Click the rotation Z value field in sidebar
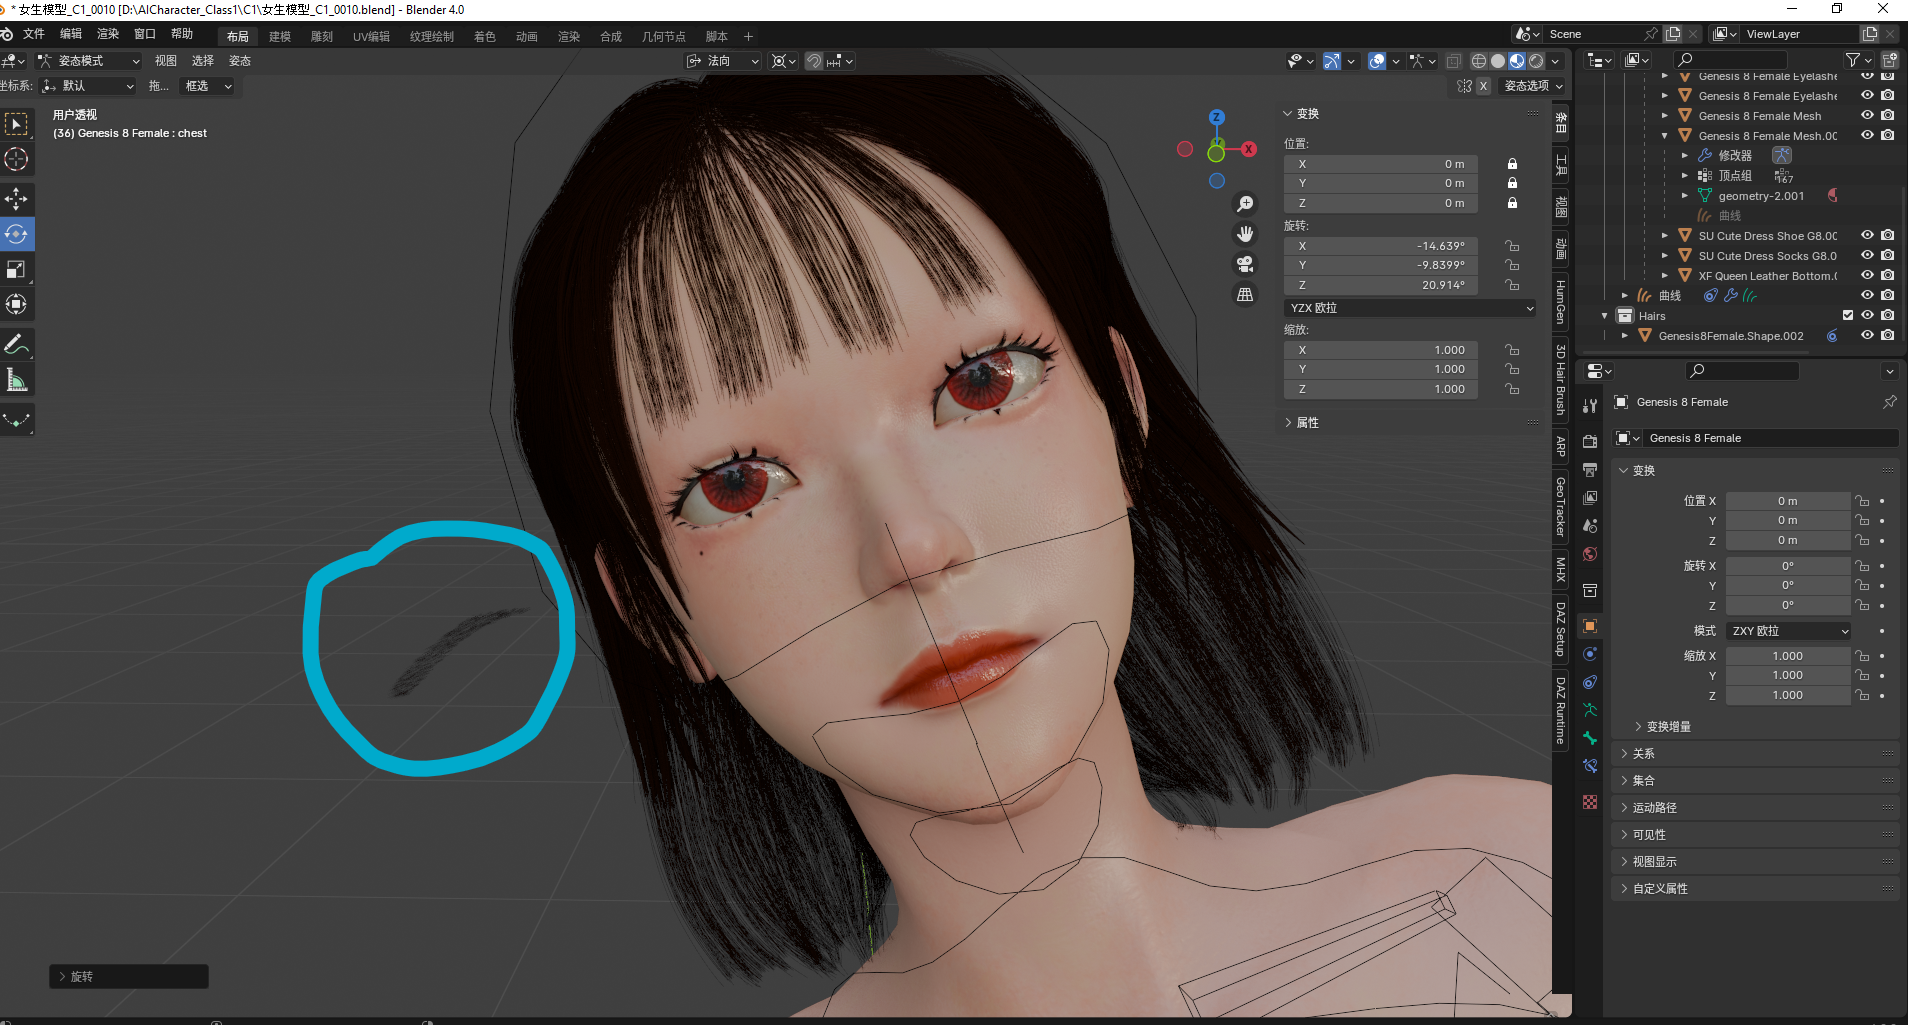The width and height of the screenshot is (1908, 1025). [x=1381, y=285]
